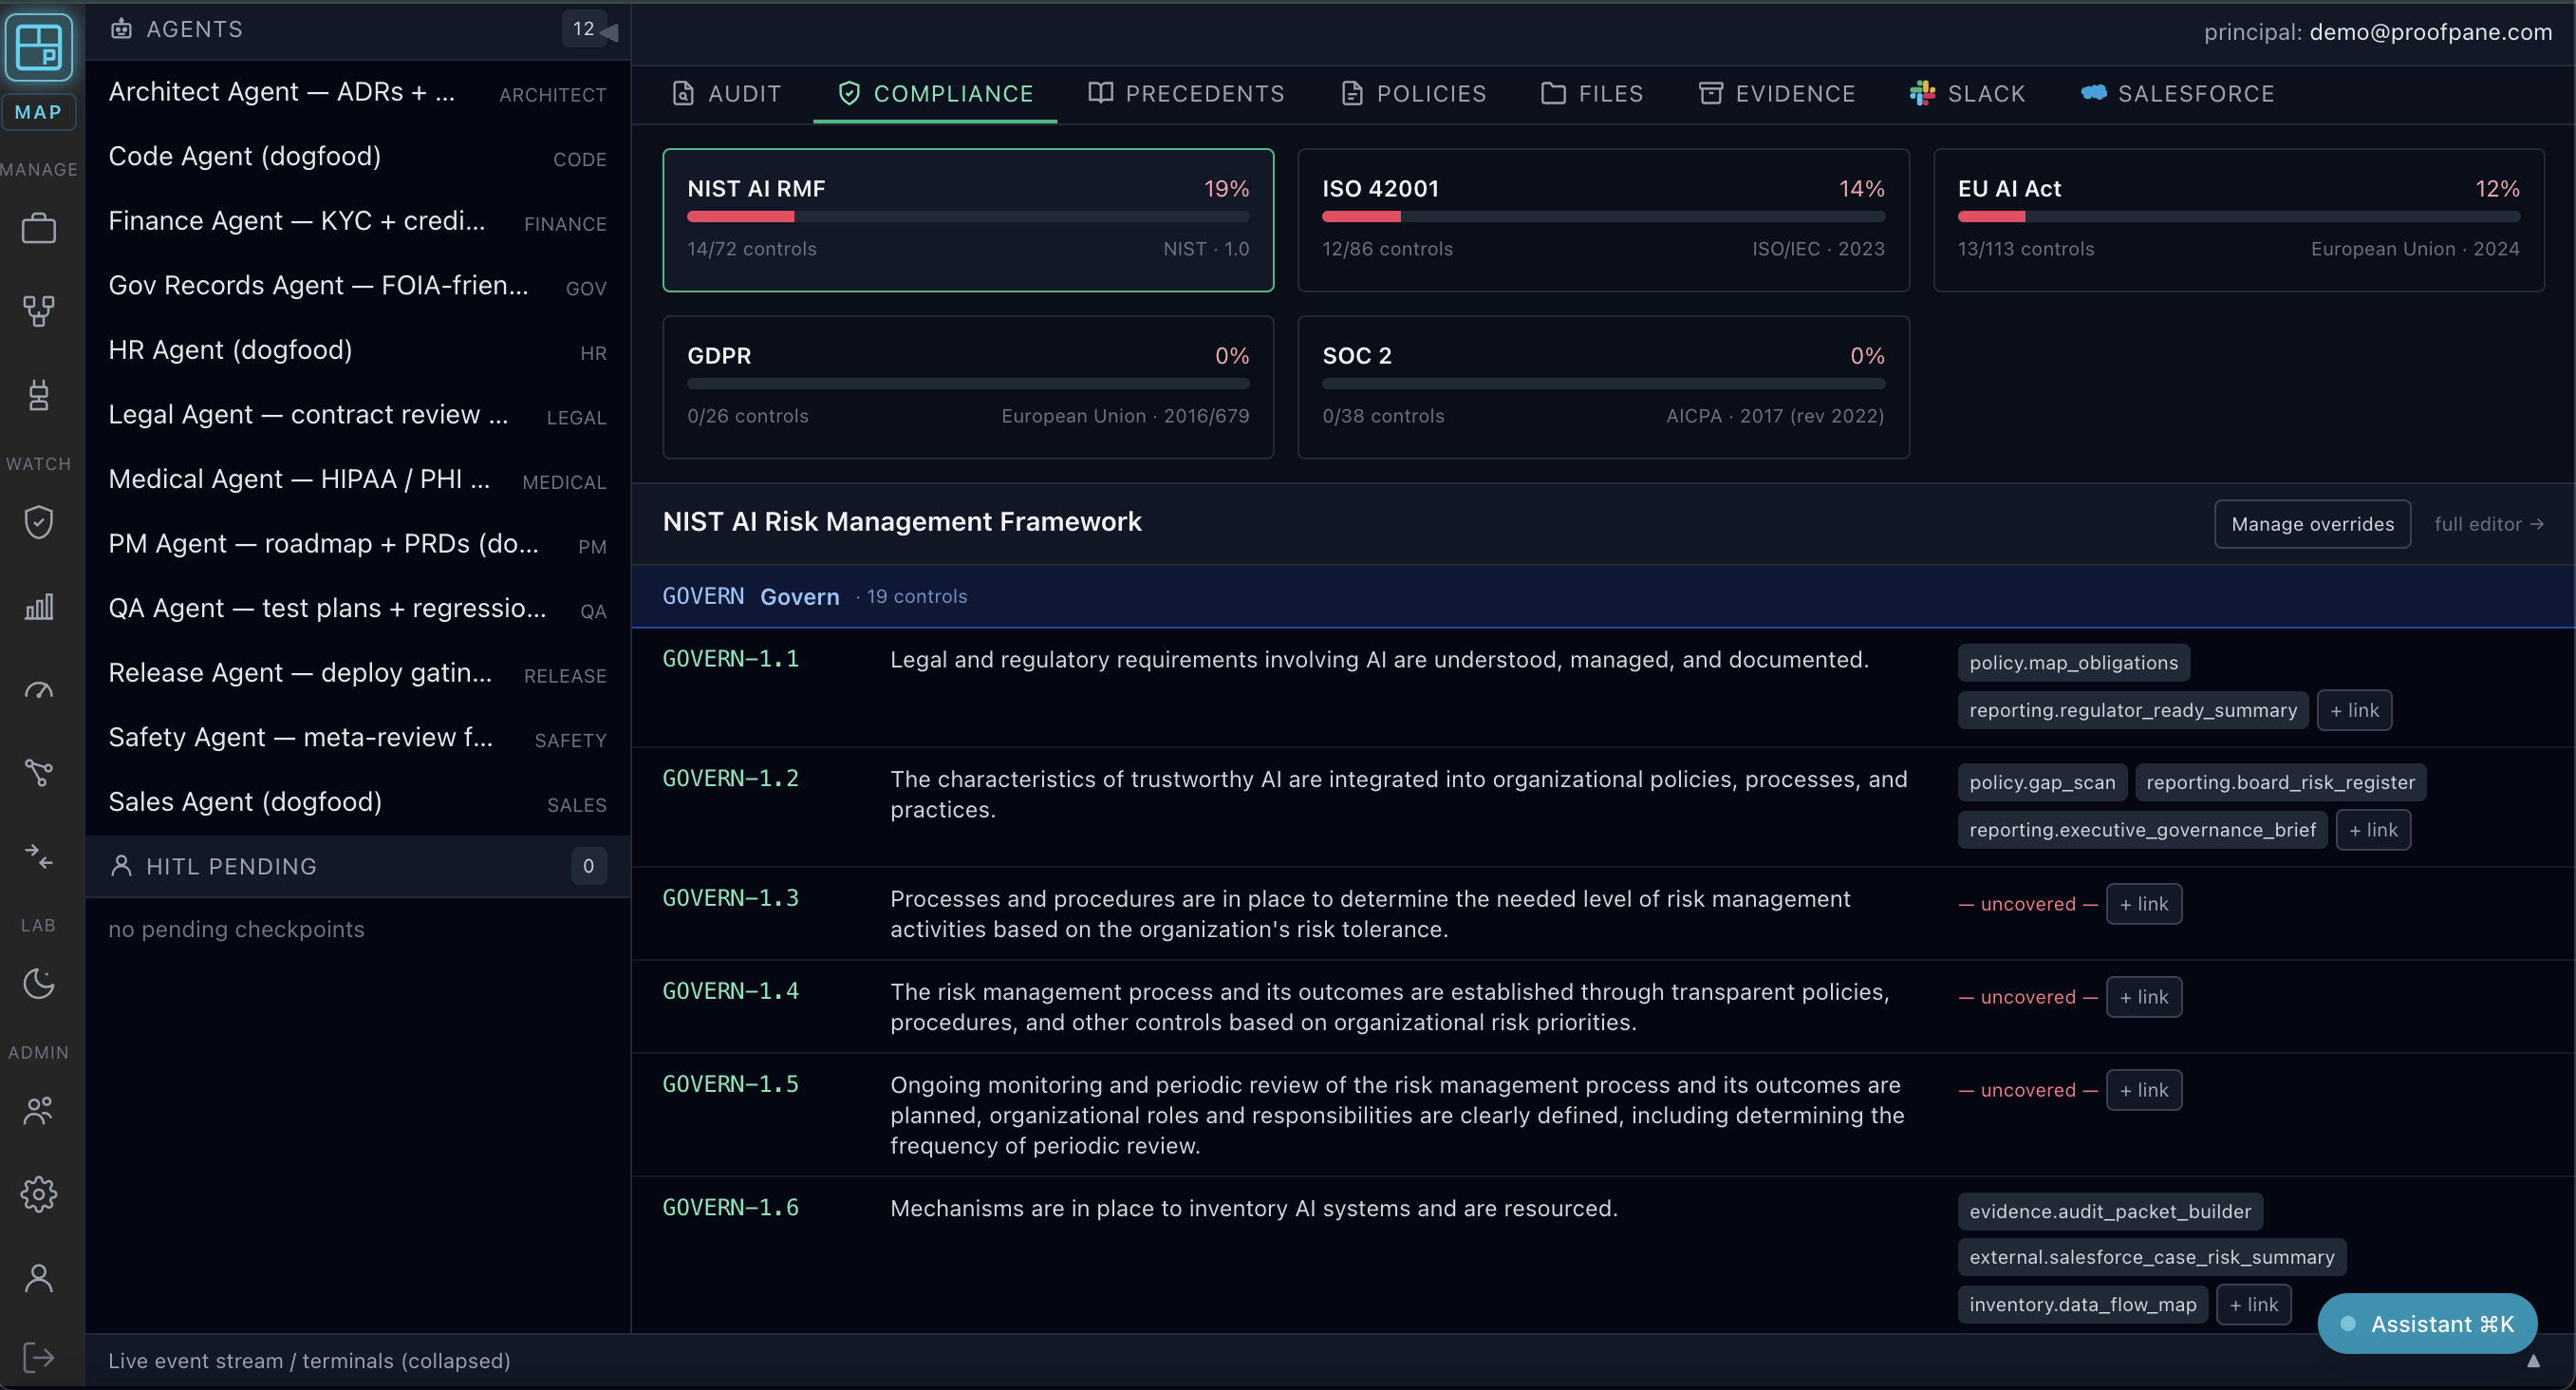Viewport: 2576px width, 1390px height.
Task: Click the gauge speedometer sidebar icon
Action: pyautogui.click(x=39, y=690)
